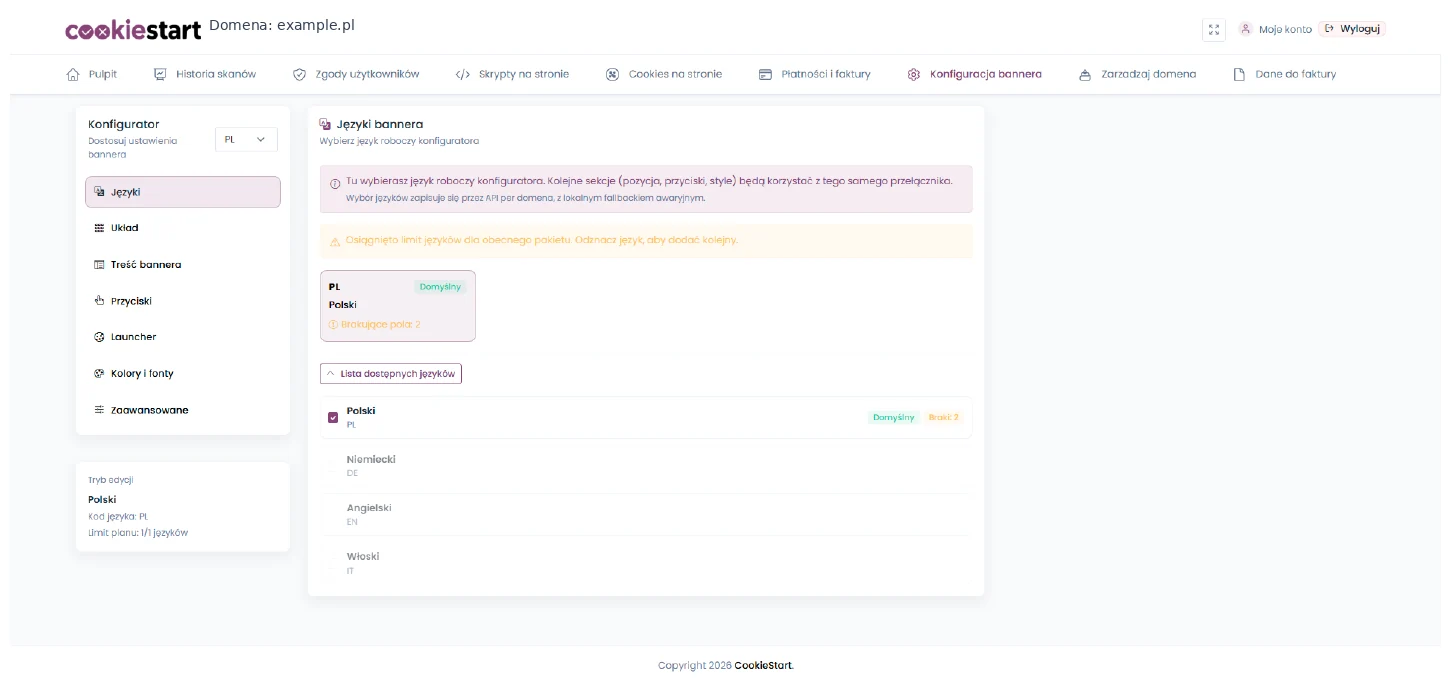Click Cookies na stronie cookie icon
Viewport: 1450px width, 700px height.
point(613,74)
